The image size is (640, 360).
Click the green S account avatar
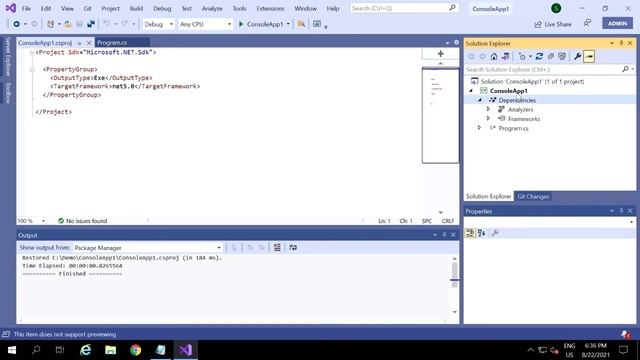tap(556, 8)
